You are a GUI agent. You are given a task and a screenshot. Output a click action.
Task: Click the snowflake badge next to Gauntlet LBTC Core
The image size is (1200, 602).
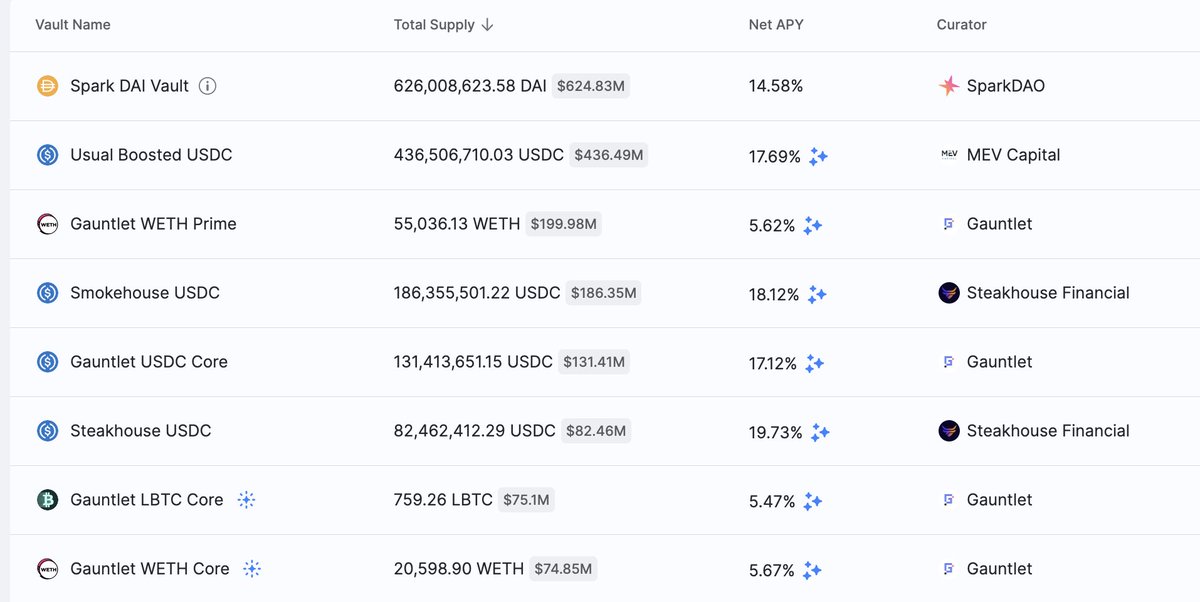tap(247, 500)
